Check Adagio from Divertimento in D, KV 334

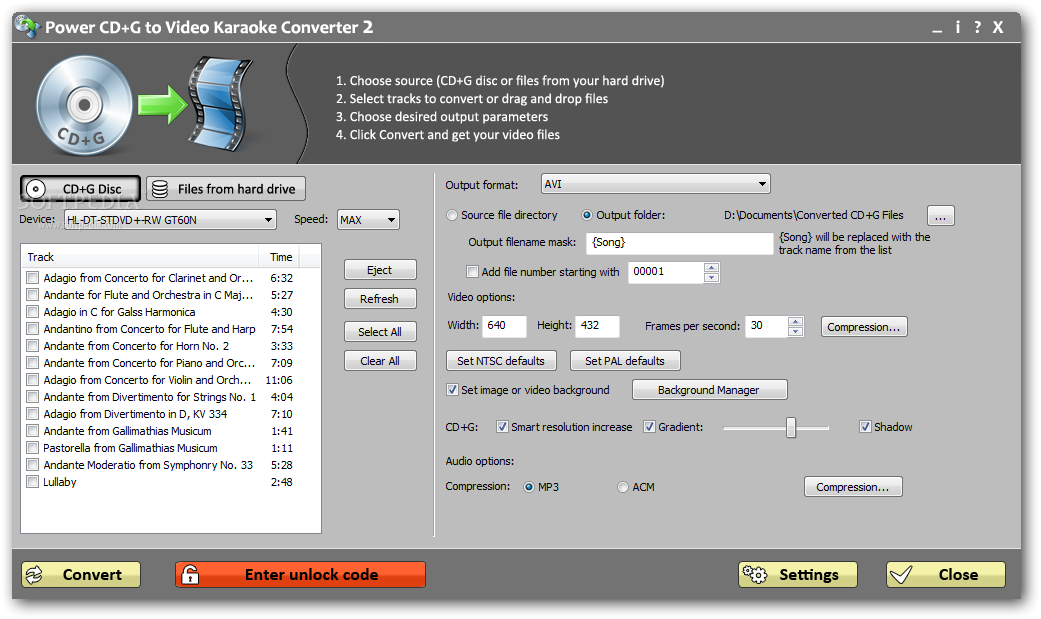33,414
